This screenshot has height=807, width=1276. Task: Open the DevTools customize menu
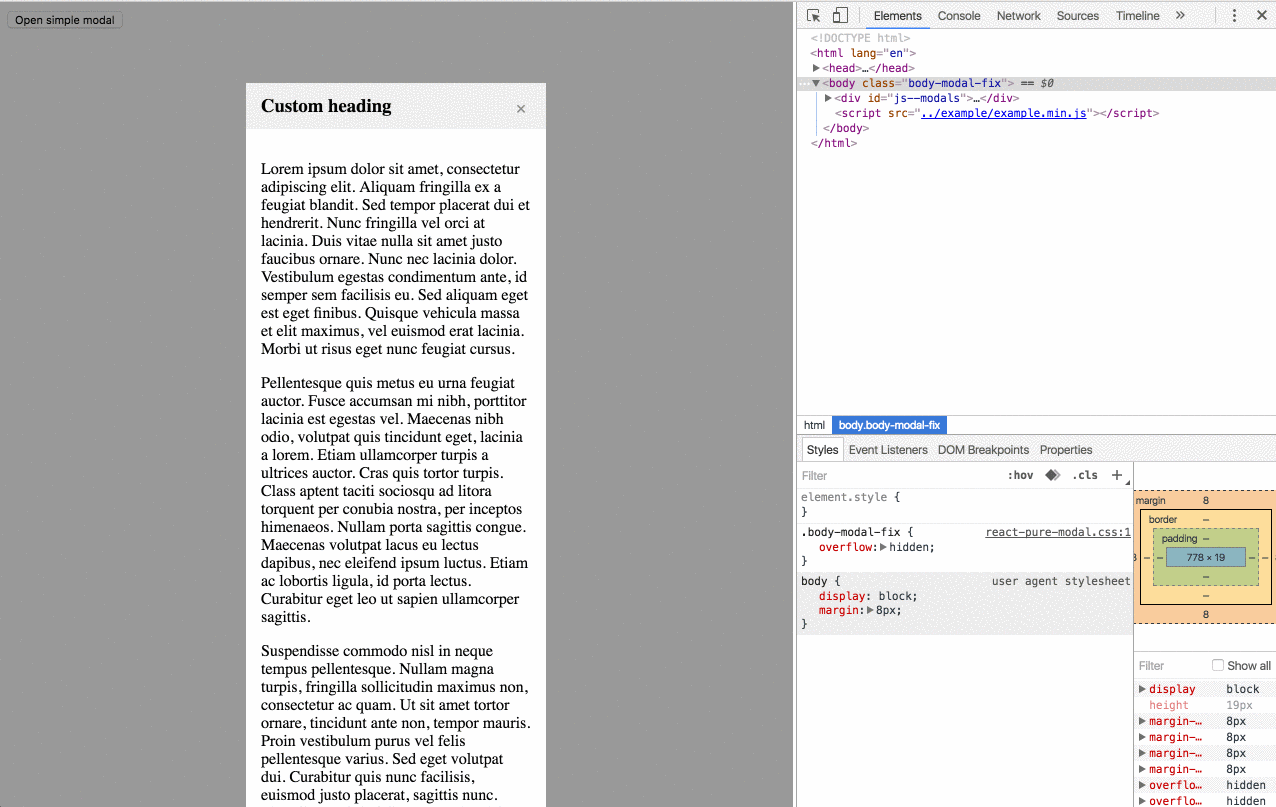(x=1234, y=15)
